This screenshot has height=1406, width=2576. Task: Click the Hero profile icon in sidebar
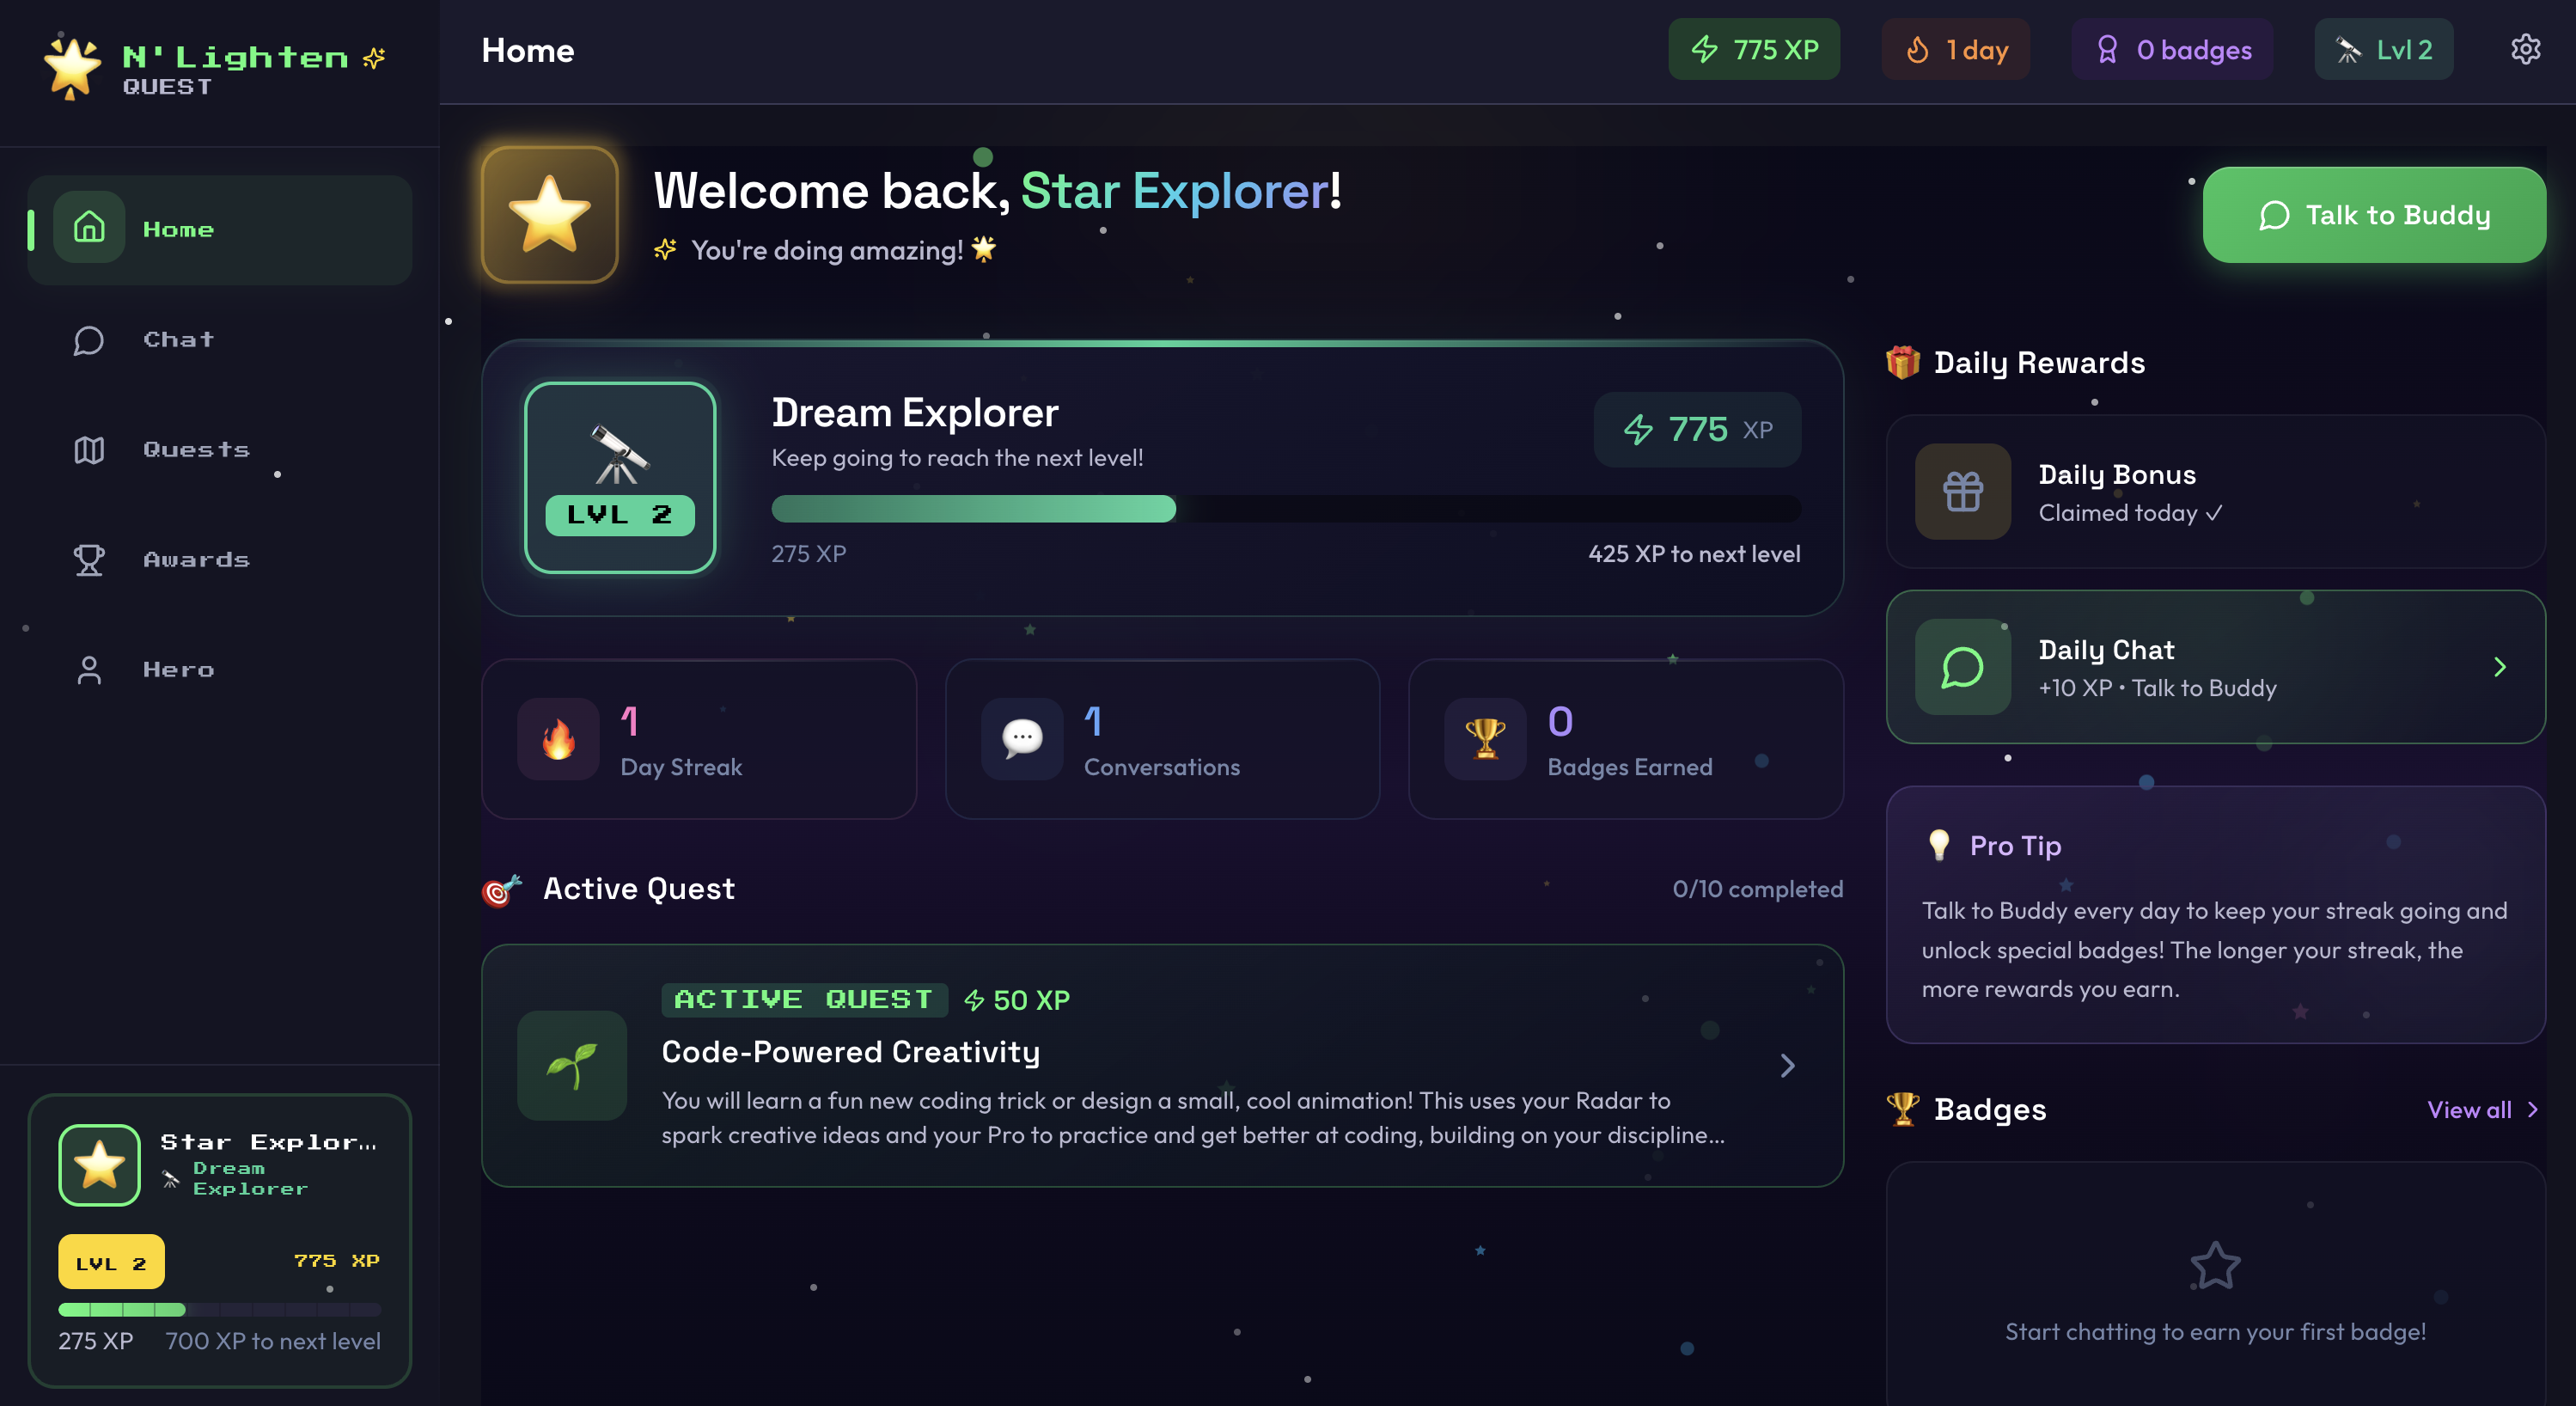coord(88,670)
